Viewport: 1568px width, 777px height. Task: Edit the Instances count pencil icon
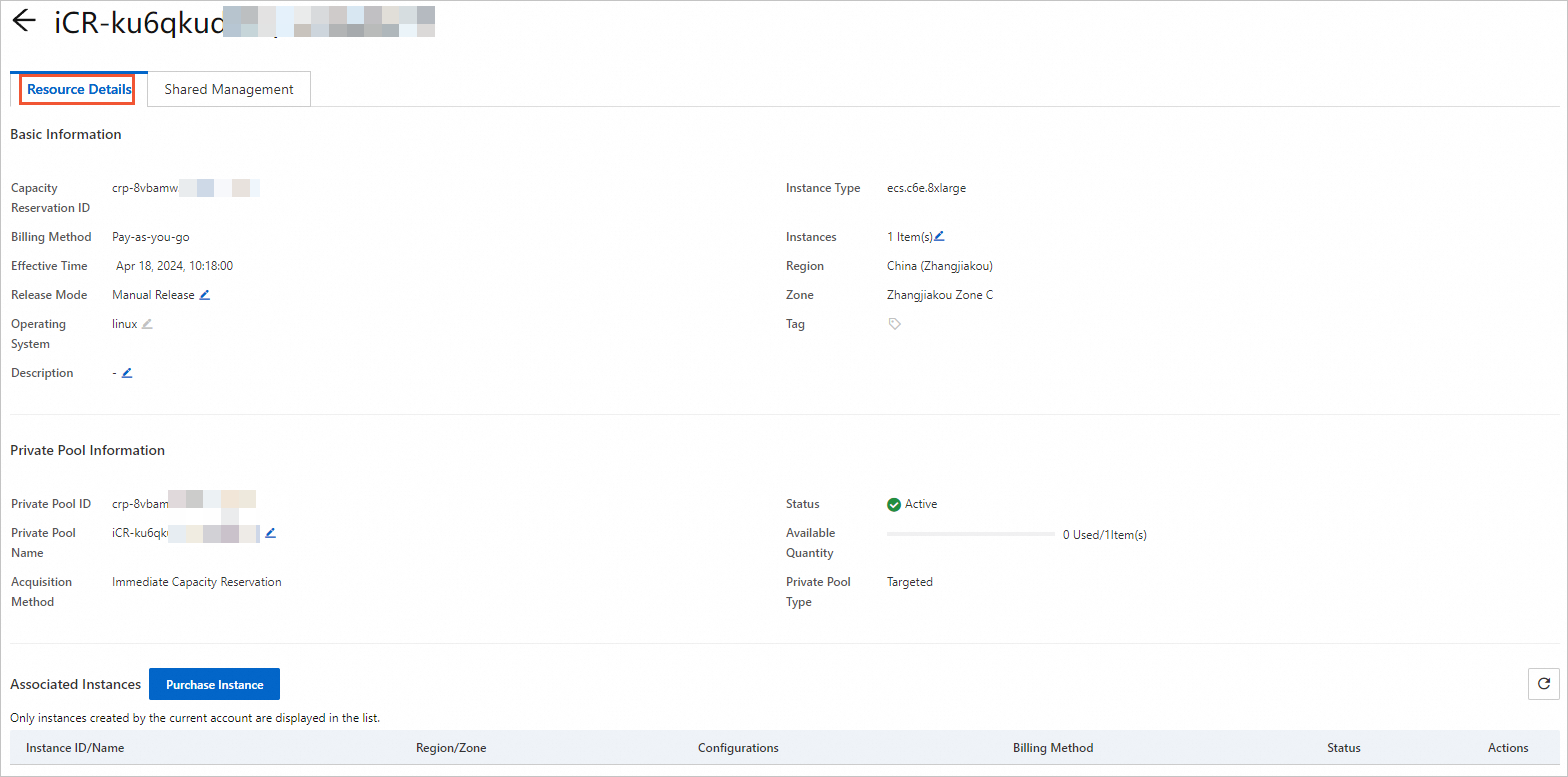point(939,237)
